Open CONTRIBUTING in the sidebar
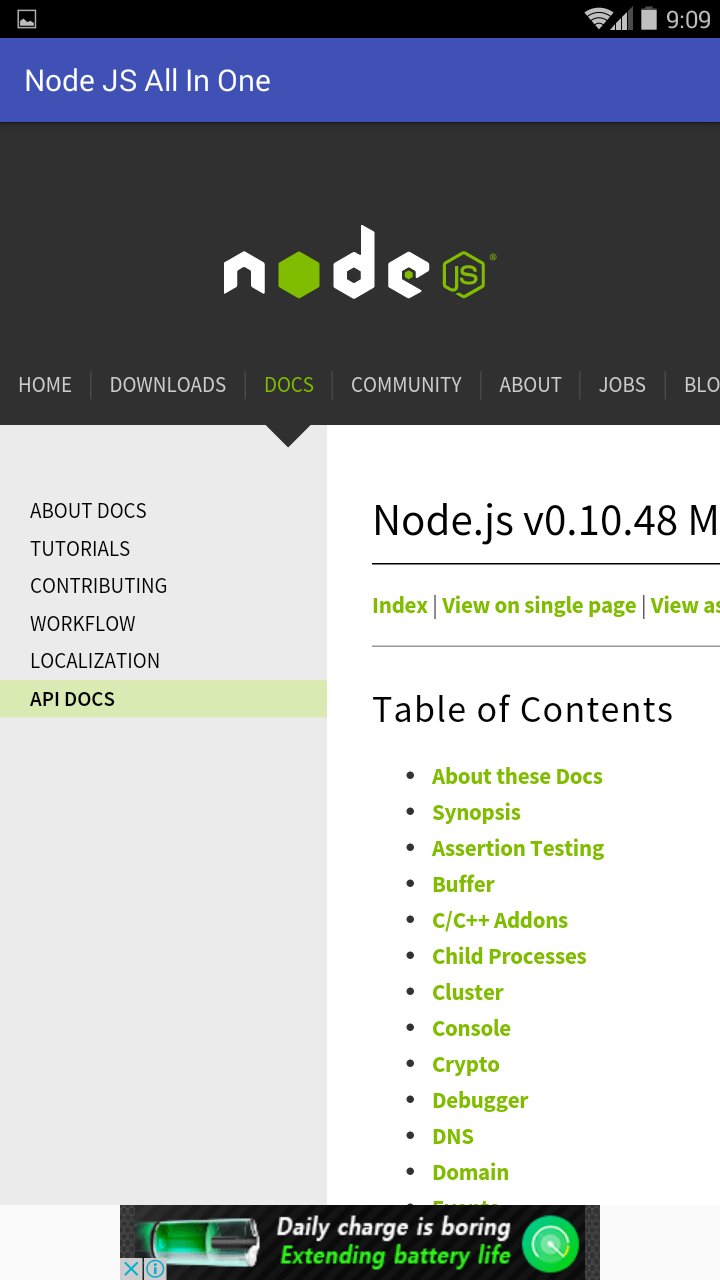The image size is (720, 1280). [x=98, y=586]
